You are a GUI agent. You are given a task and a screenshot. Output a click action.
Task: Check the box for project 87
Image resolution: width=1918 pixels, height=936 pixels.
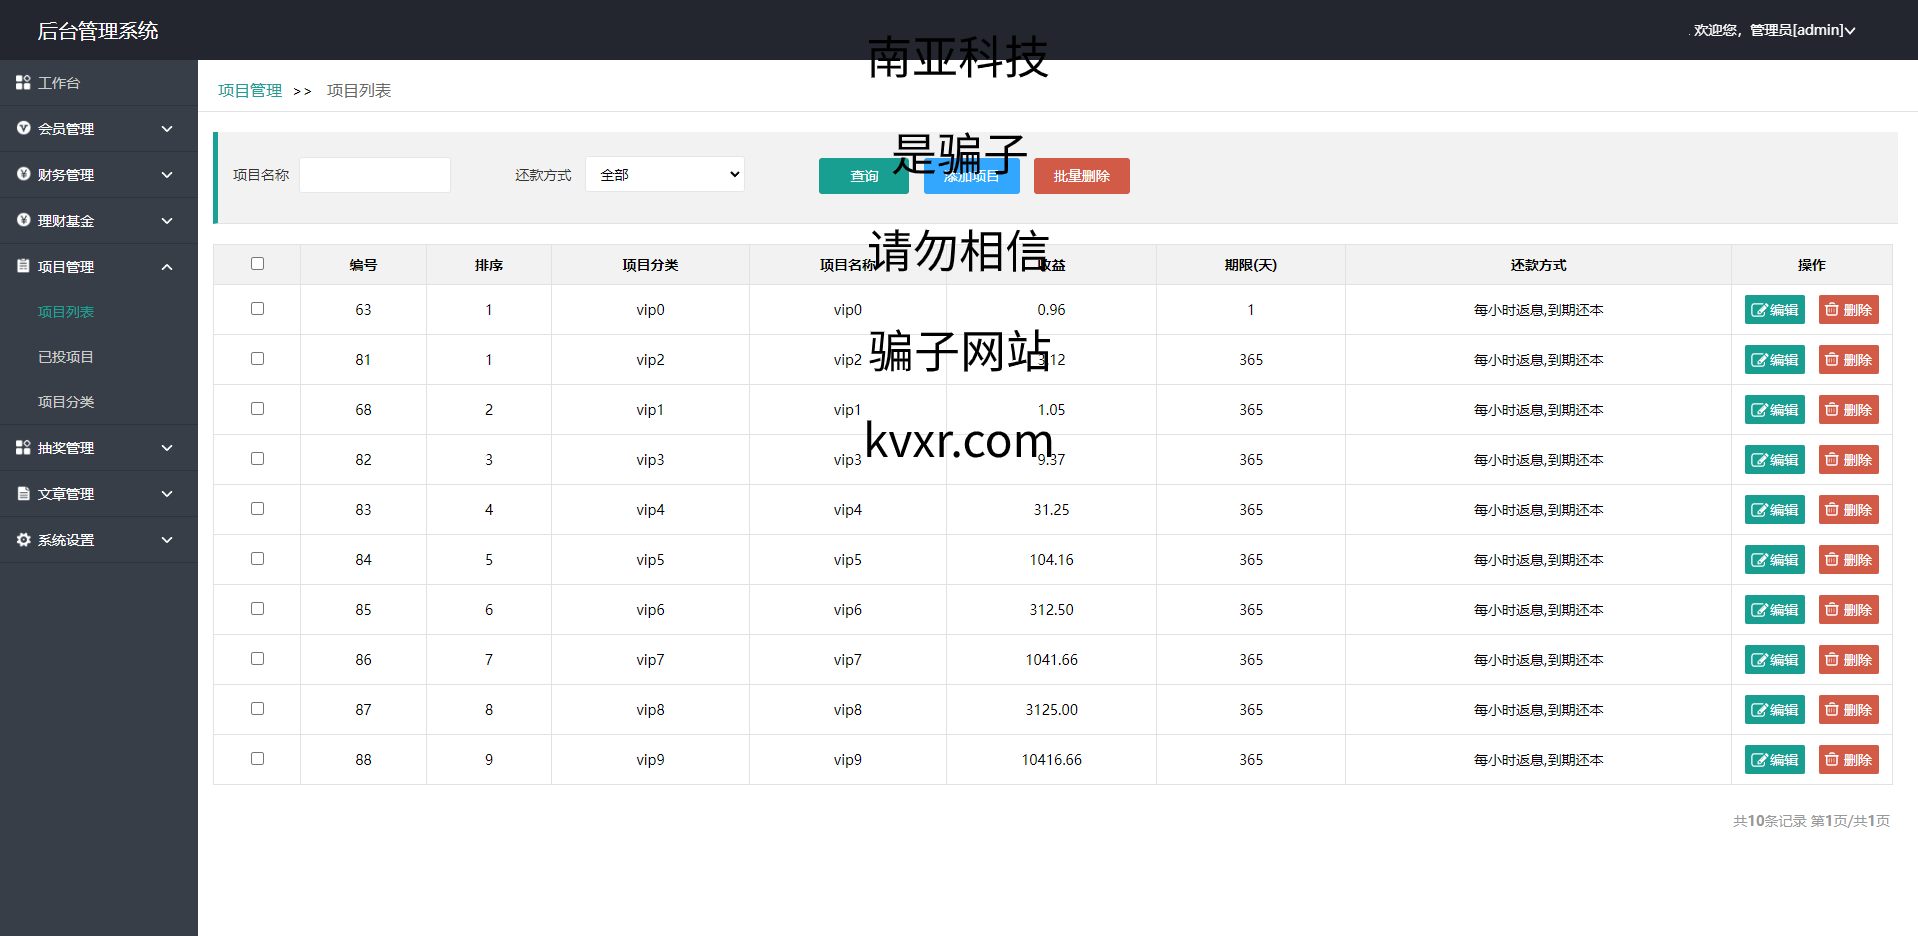click(257, 709)
